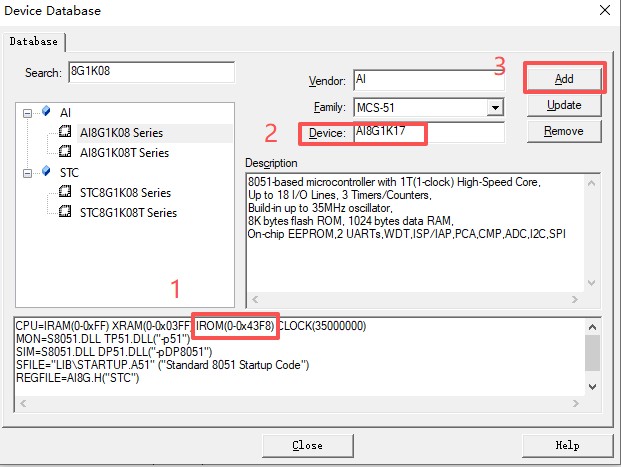Image resolution: width=621 pixels, height=467 pixels.
Task: Select STC8G1K08 Series in device tree
Action: pyautogui.click(x=125, y=193)
